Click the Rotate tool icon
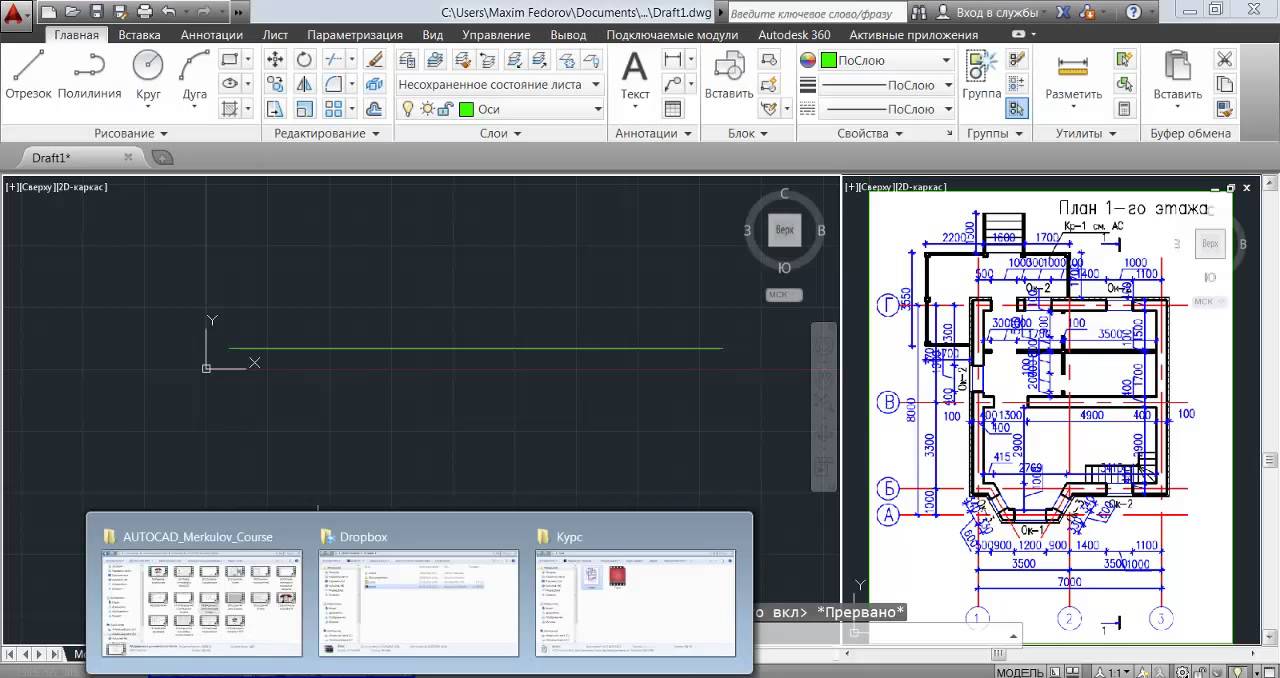 pos(304,60)
